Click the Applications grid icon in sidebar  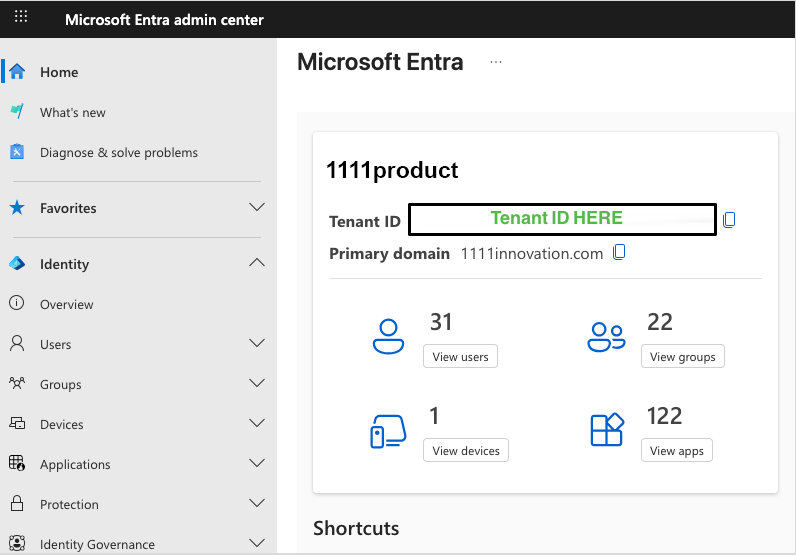point(17,463)
